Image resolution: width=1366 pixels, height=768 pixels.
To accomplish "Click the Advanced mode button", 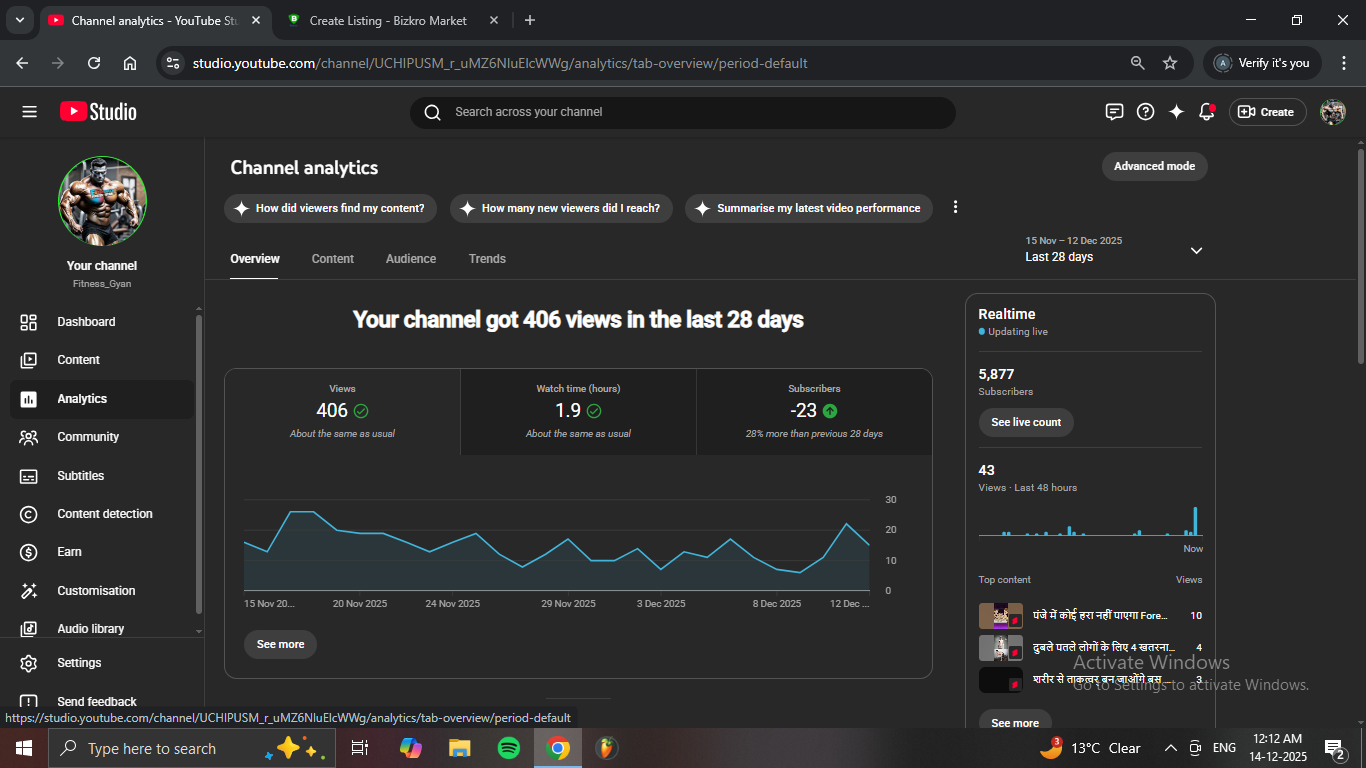I will (x=1154, y=166).
